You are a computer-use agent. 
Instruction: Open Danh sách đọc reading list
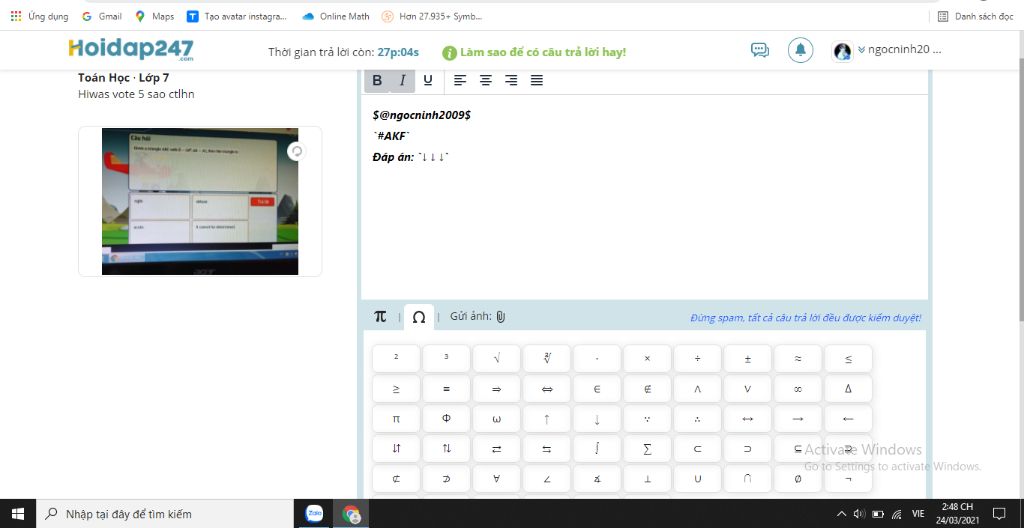(976, 16)
